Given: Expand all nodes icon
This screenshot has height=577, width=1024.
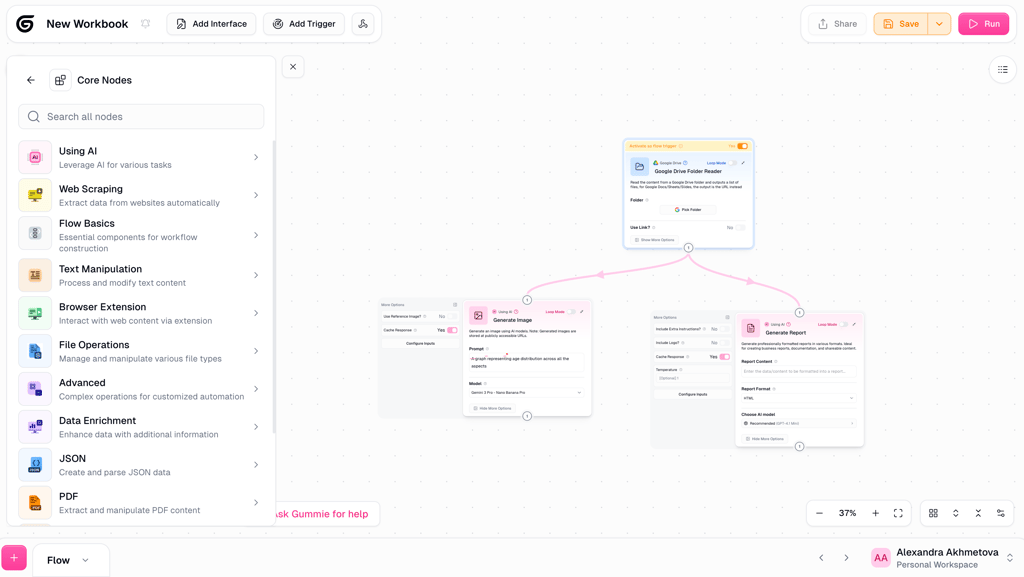Looking at the screenshot, I should pyautogui.click(x=955, y=513).
